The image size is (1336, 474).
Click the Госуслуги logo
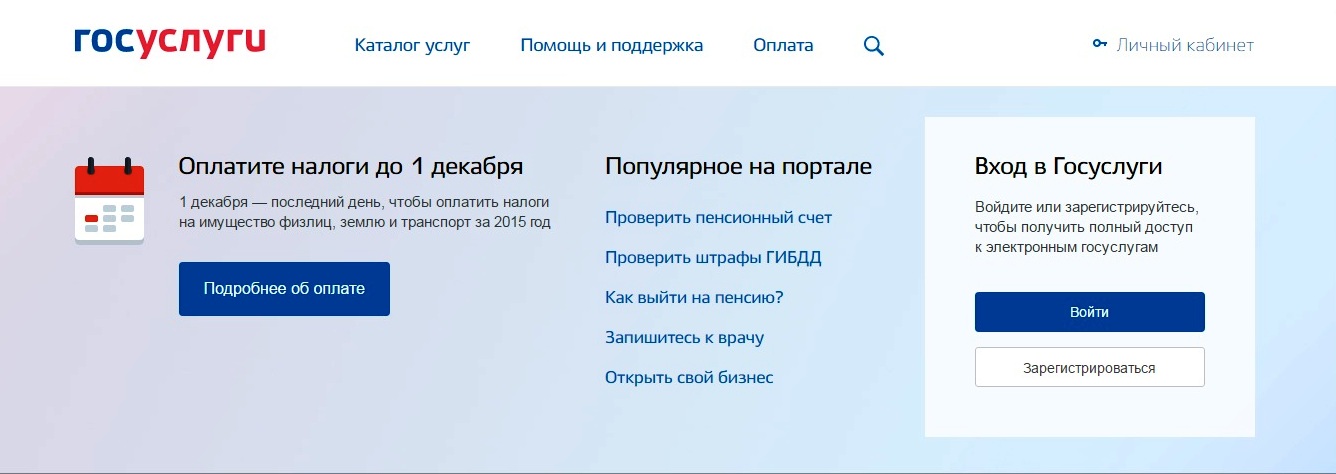170,42
